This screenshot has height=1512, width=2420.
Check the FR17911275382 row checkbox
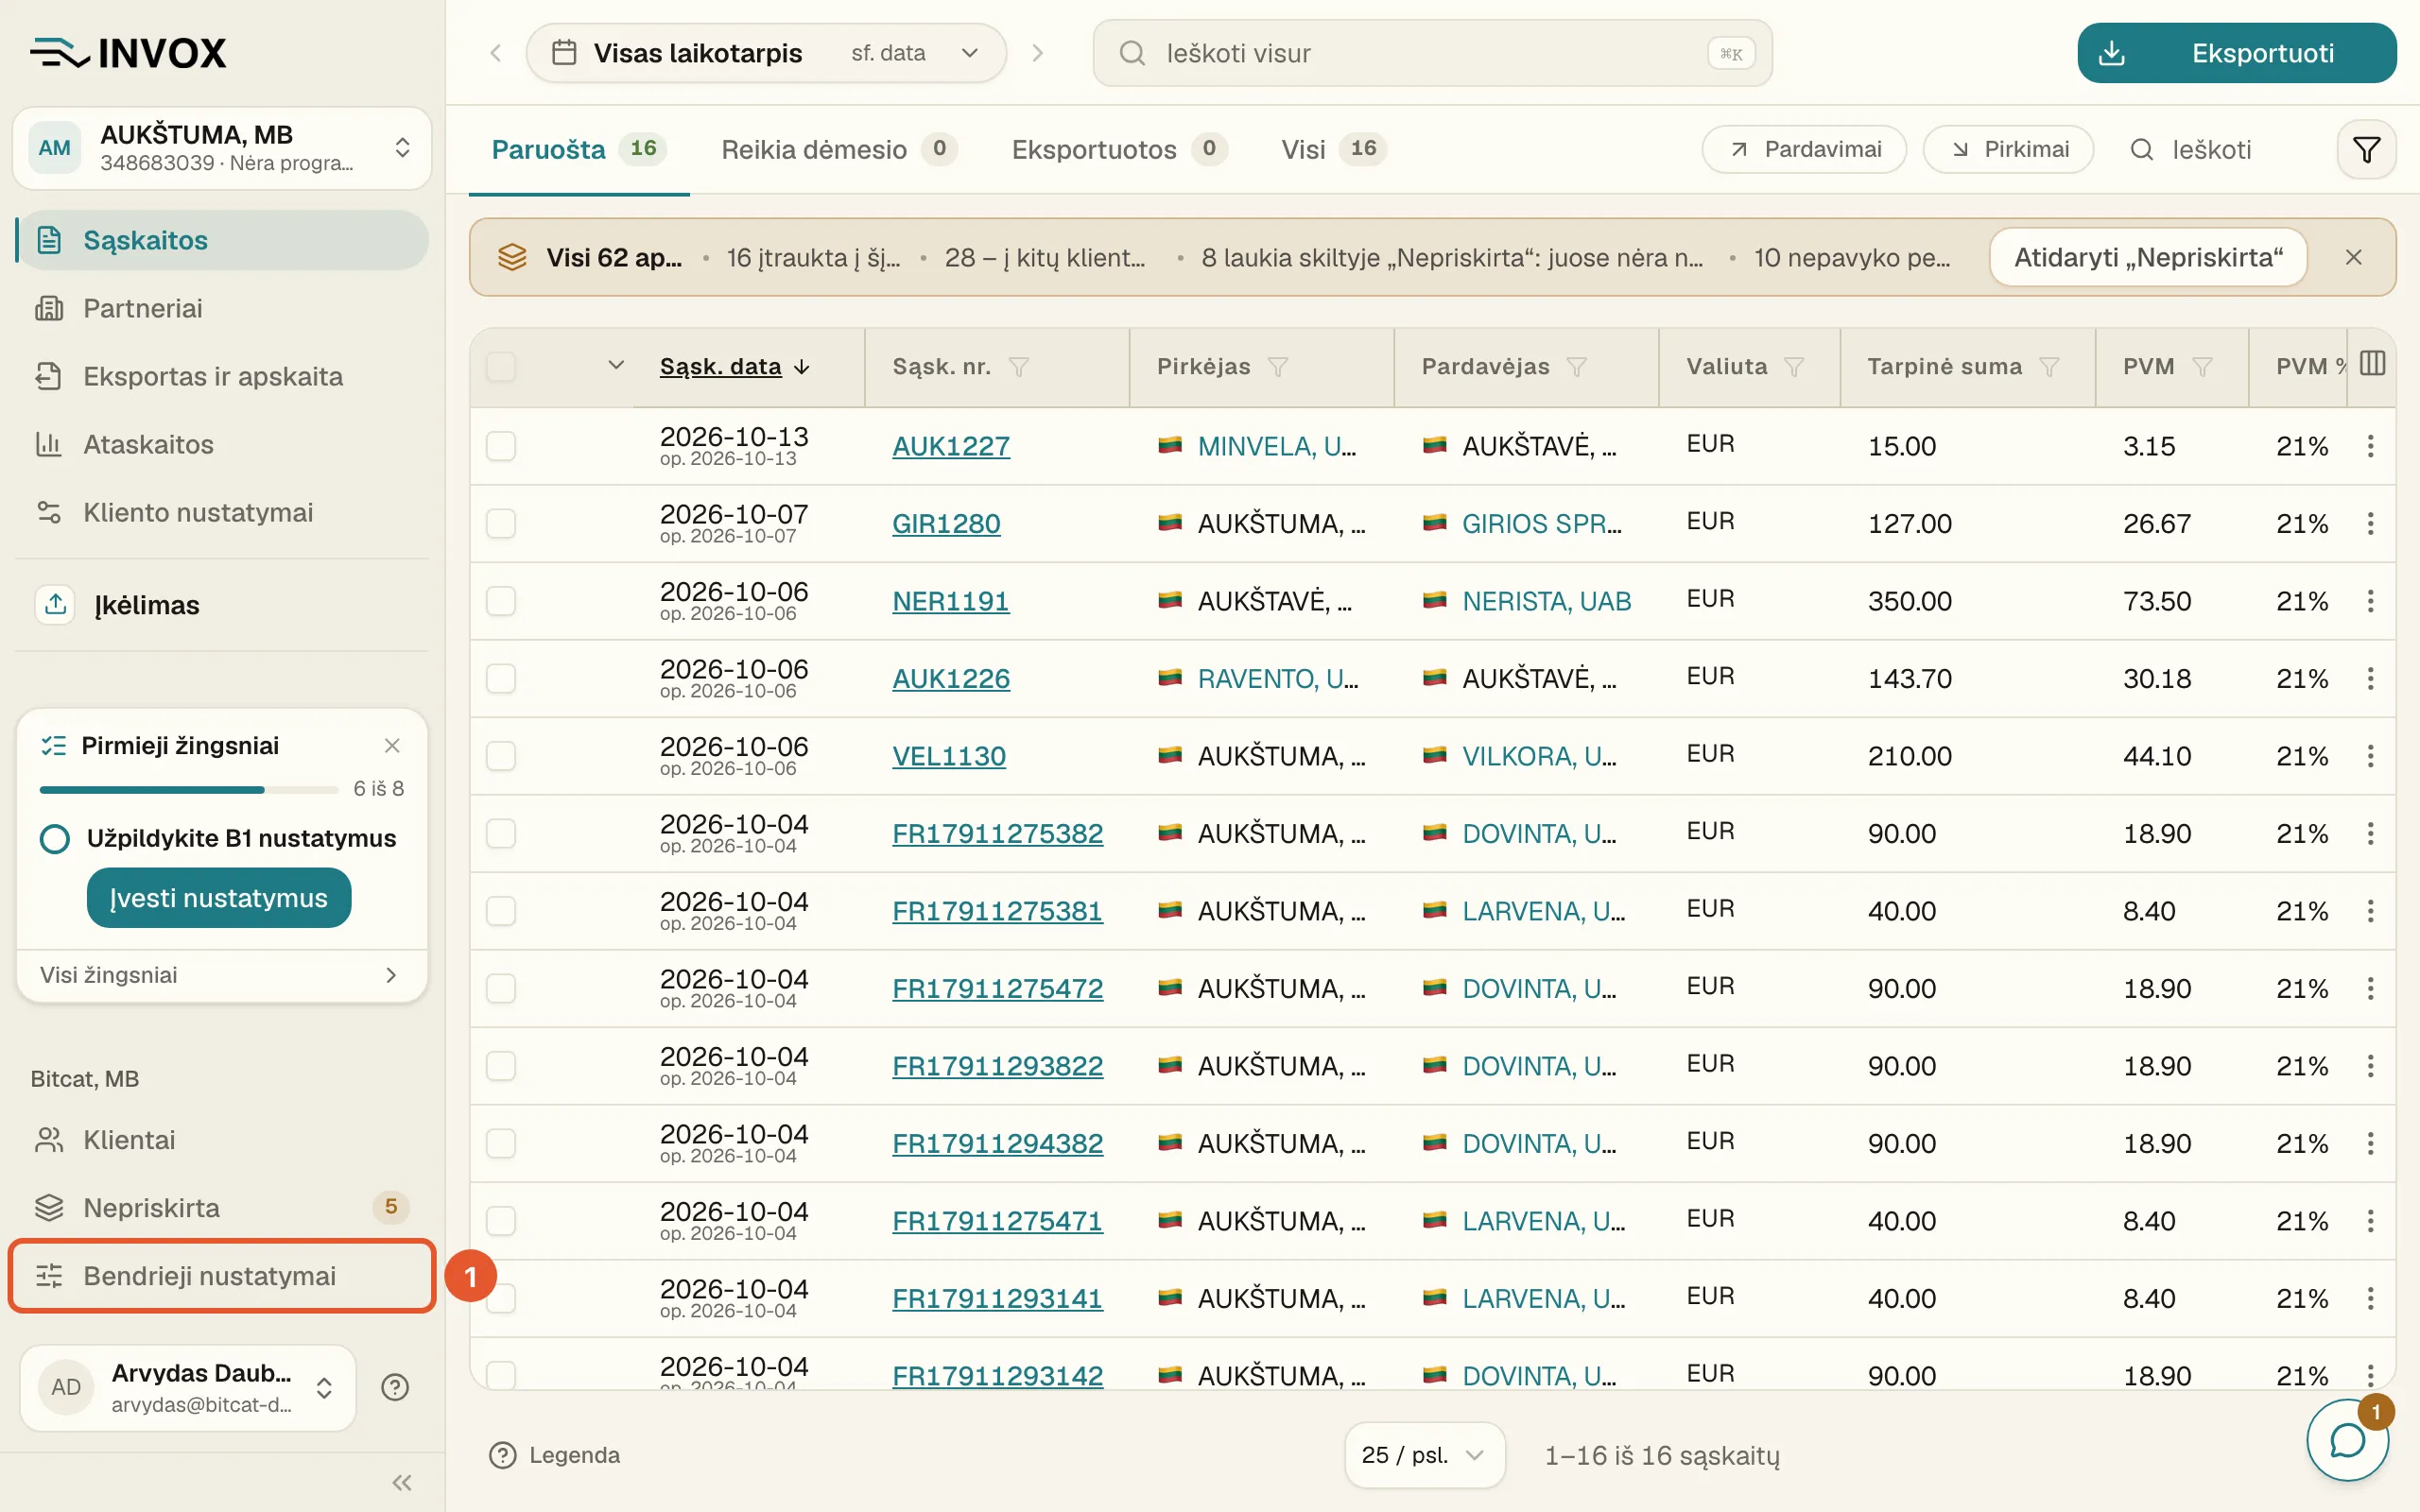point(501,833)
